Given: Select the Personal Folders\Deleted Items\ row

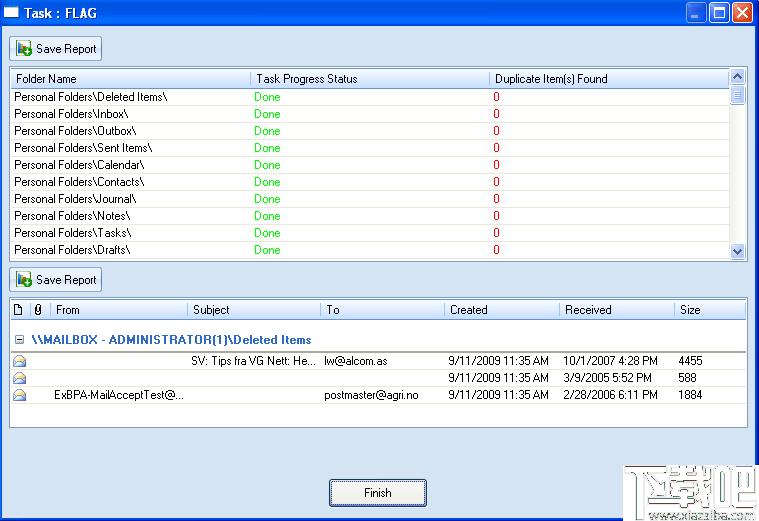Looking at the screenshot, I should [x=370, y=97].
